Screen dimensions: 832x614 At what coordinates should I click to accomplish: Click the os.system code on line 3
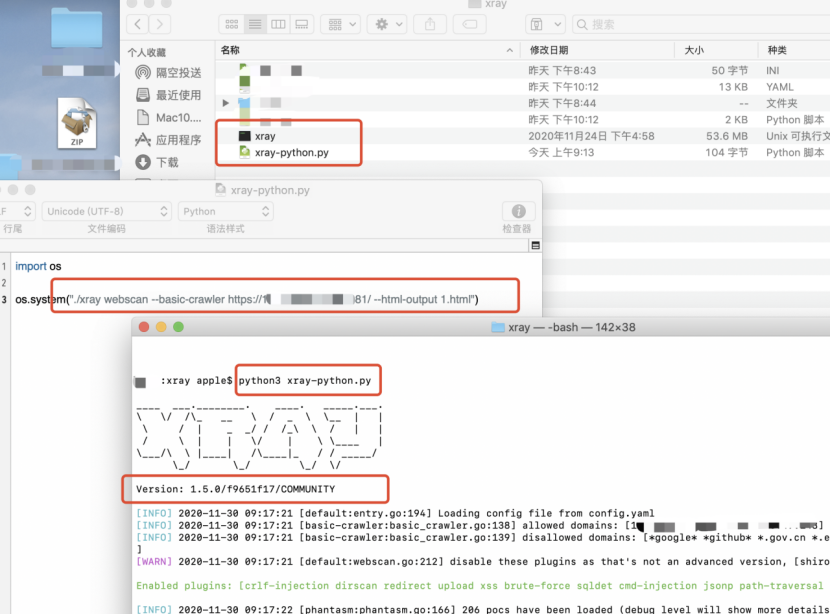pyautogui.click(x=247, y=299)
